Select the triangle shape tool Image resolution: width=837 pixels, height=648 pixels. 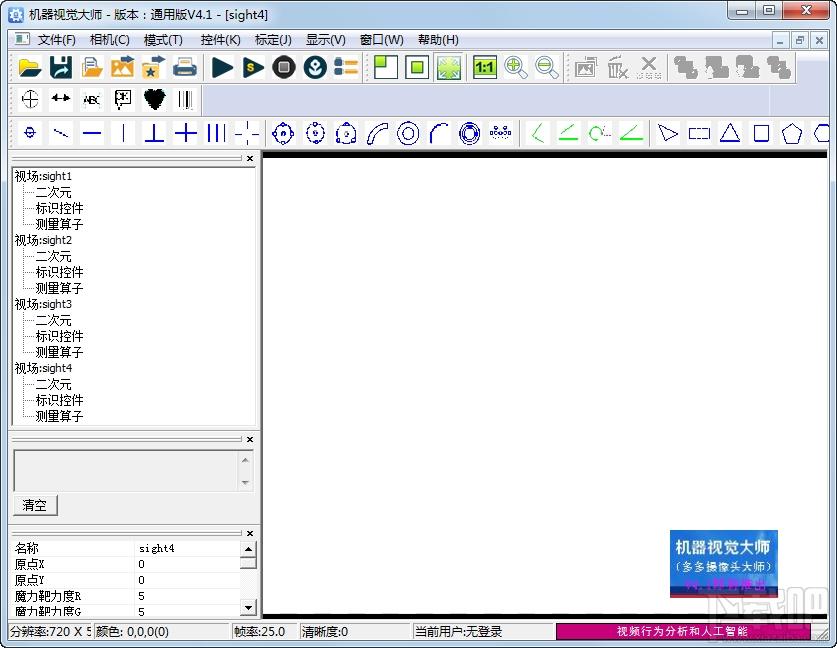[730, 133]
